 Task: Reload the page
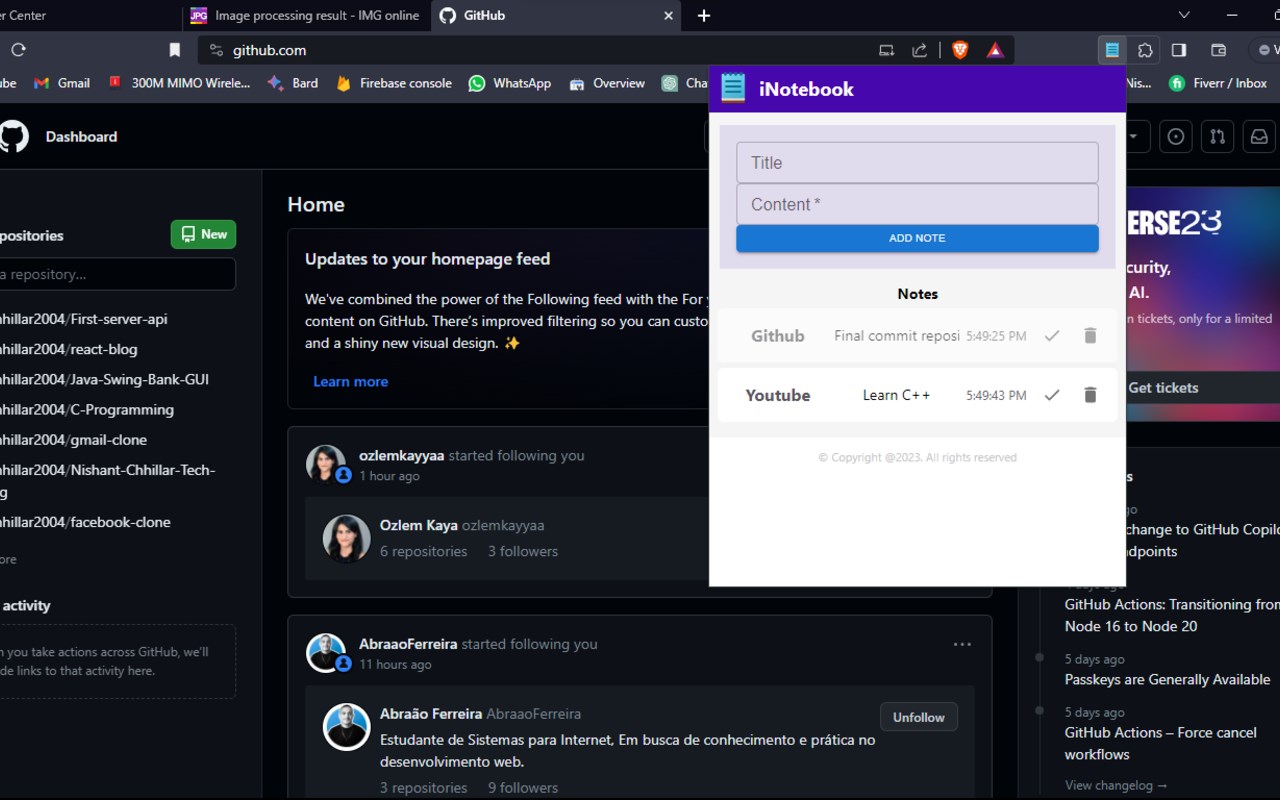[18, 50]
